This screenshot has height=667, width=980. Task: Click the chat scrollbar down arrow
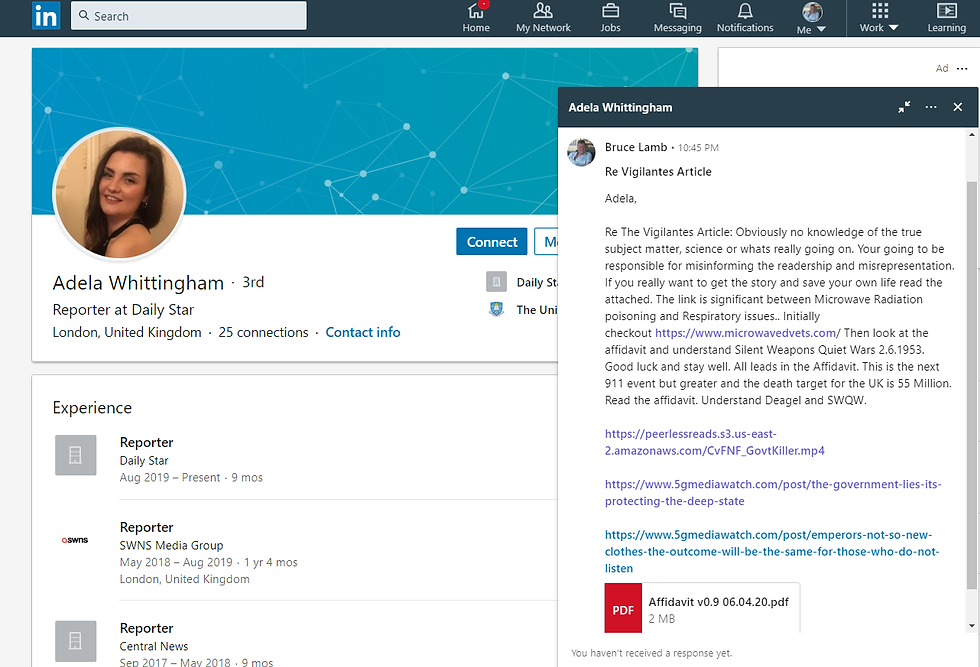click(x=971, y=625)
